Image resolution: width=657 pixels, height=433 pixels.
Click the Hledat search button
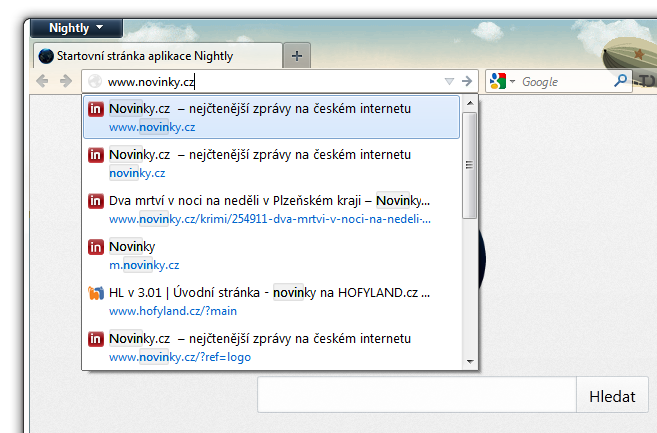[x=612, y=396]
